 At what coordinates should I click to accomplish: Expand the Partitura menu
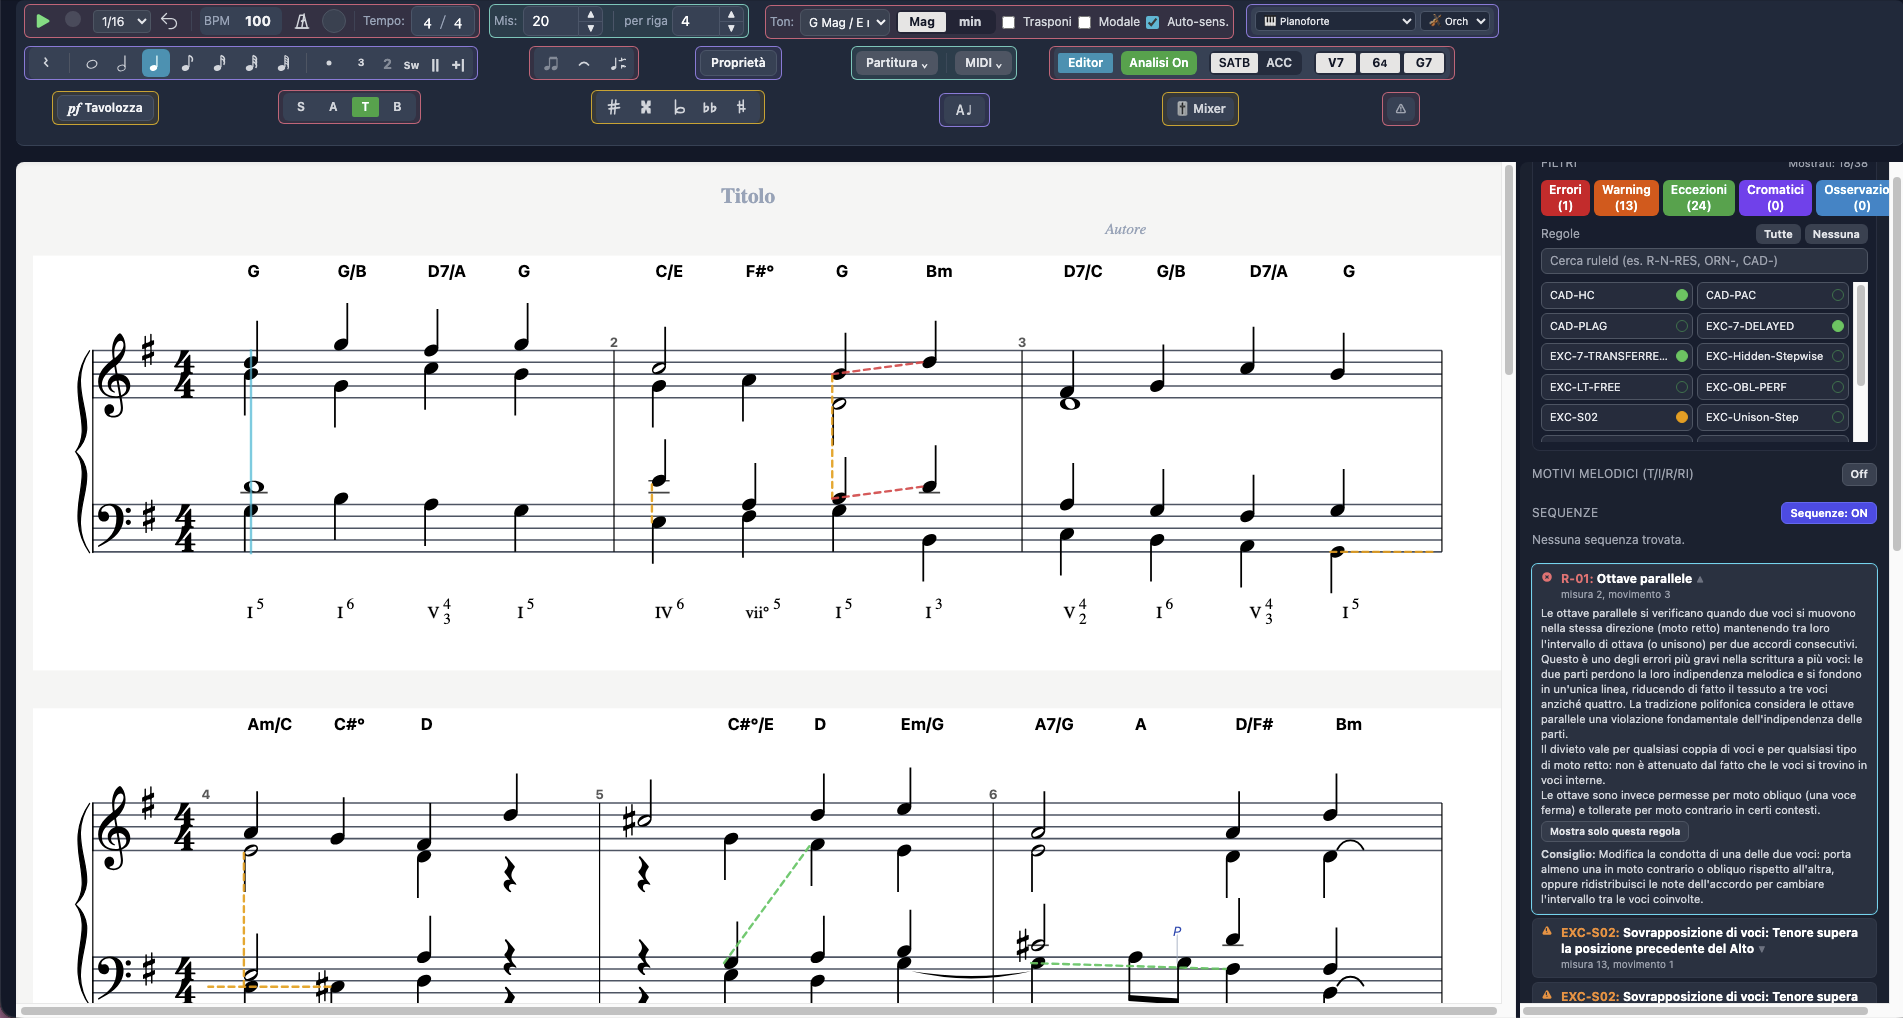[x=896, y=63]
